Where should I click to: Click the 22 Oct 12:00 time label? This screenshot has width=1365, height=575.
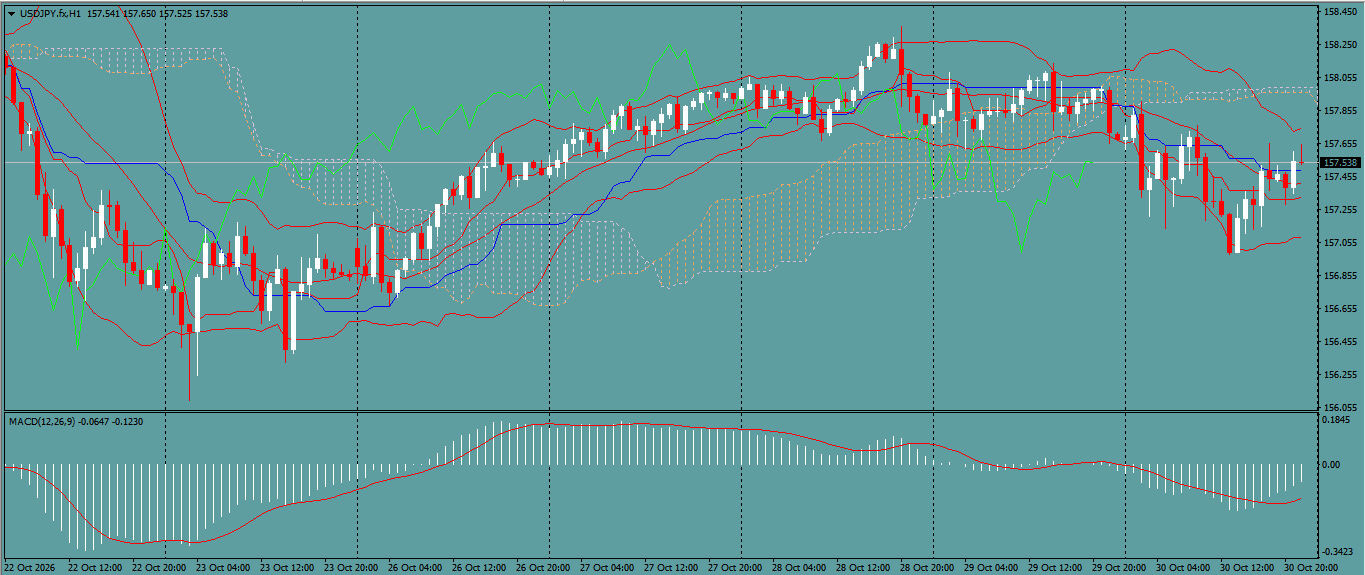click(x=94, y=567)
